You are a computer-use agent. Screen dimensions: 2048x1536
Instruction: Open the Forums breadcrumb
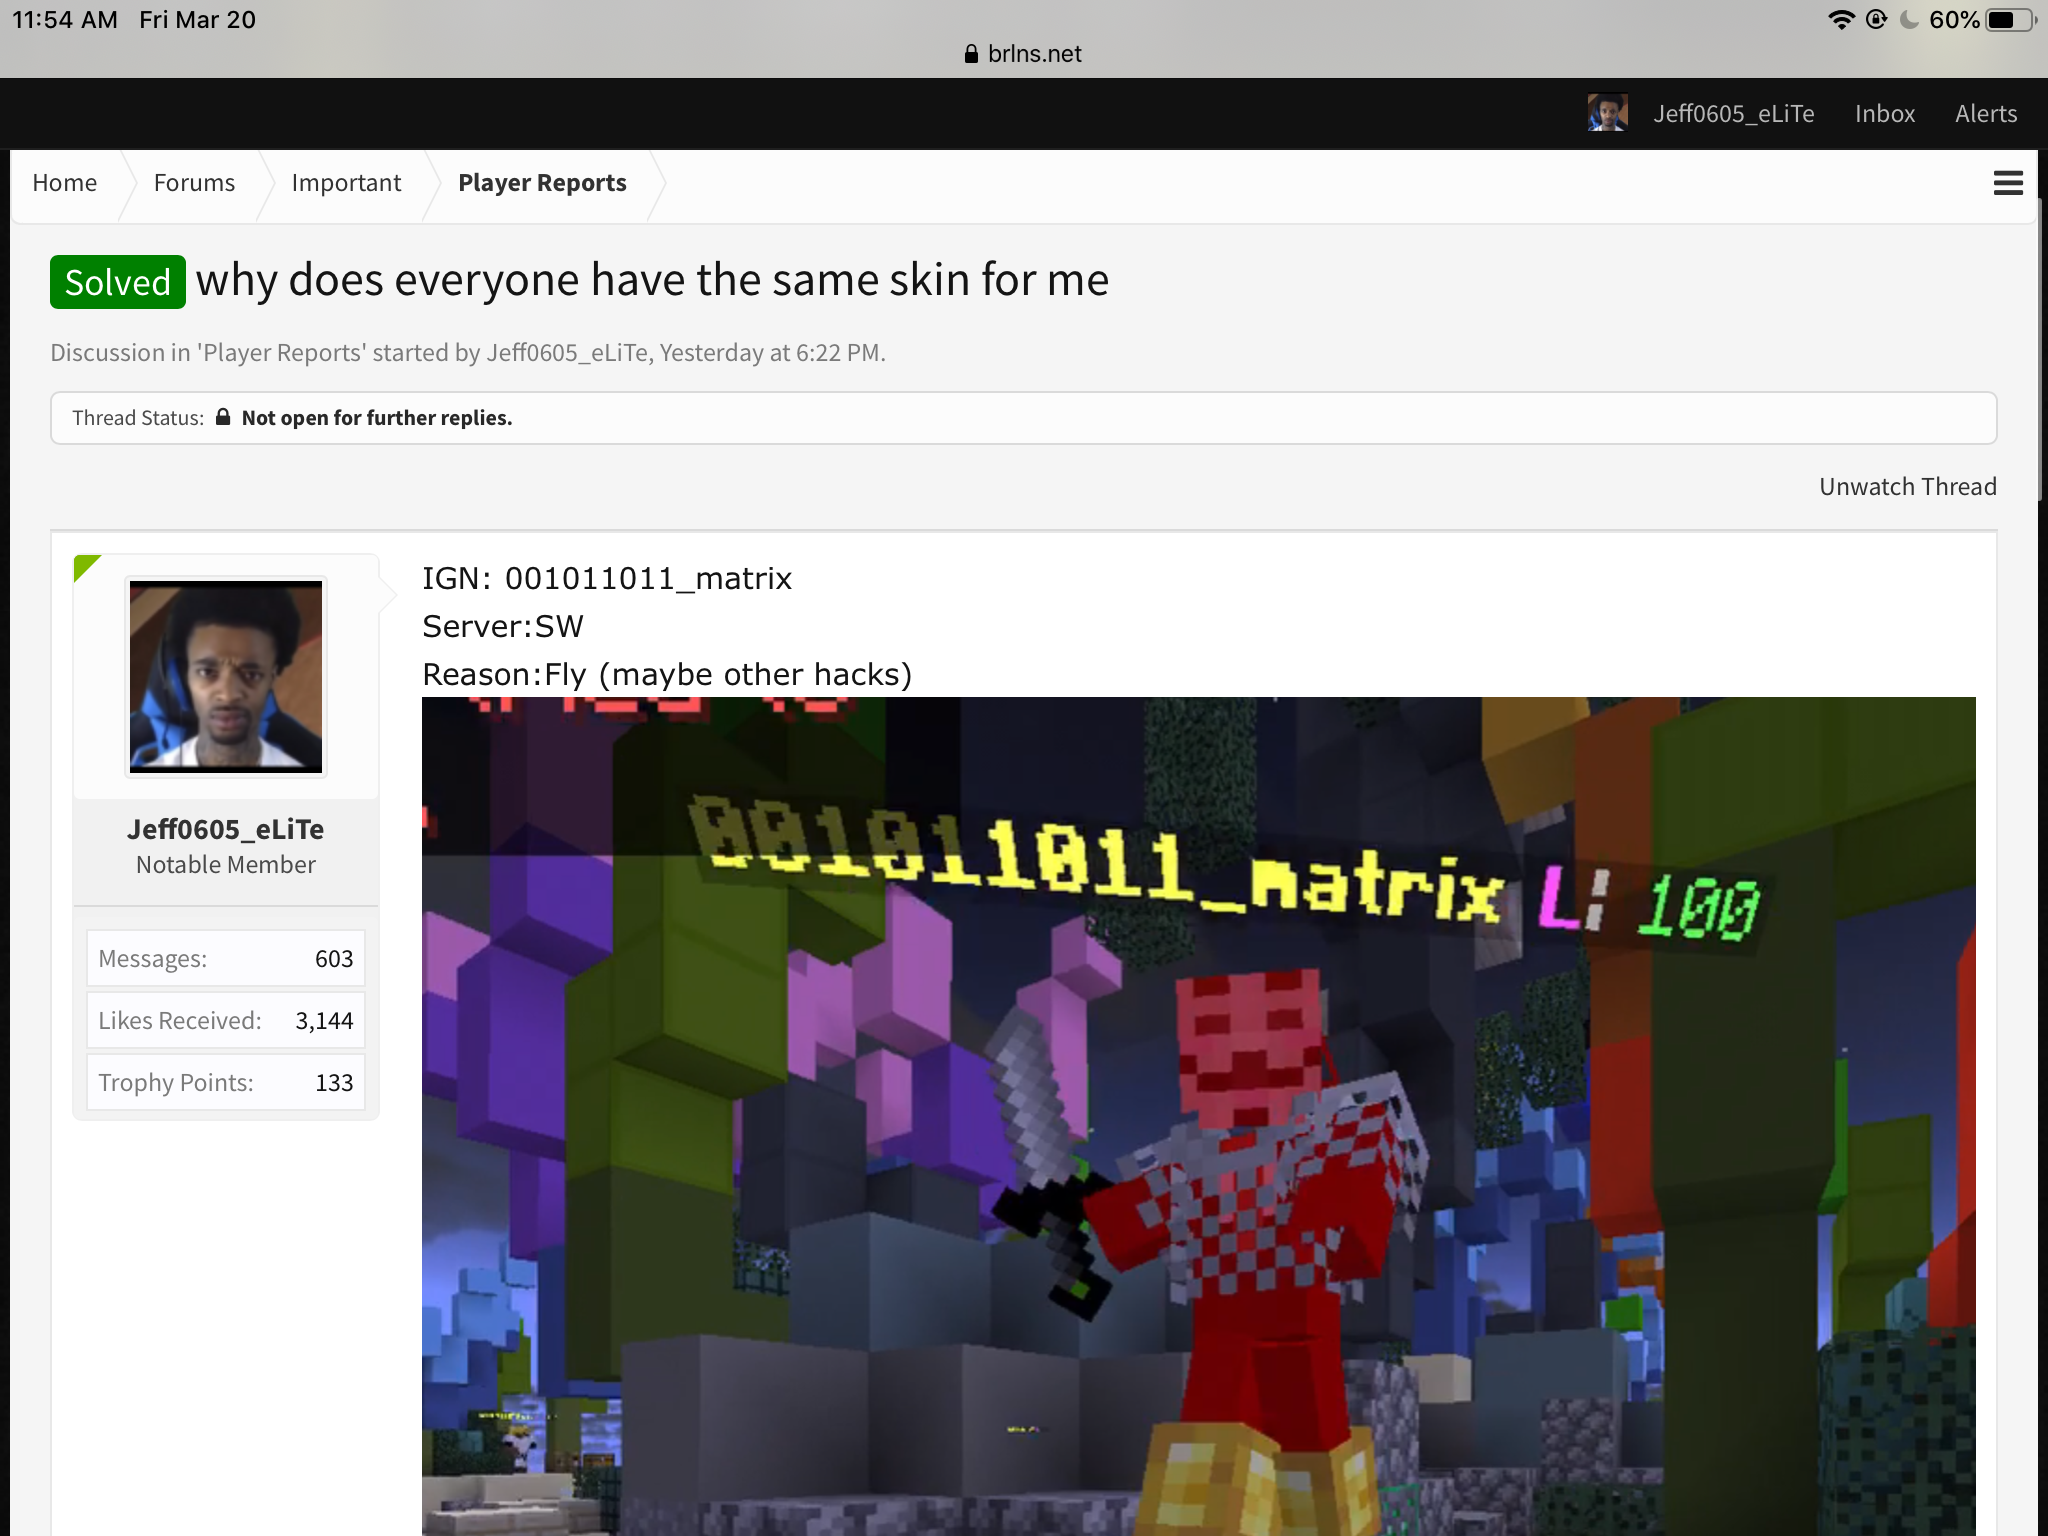(194, 183)
